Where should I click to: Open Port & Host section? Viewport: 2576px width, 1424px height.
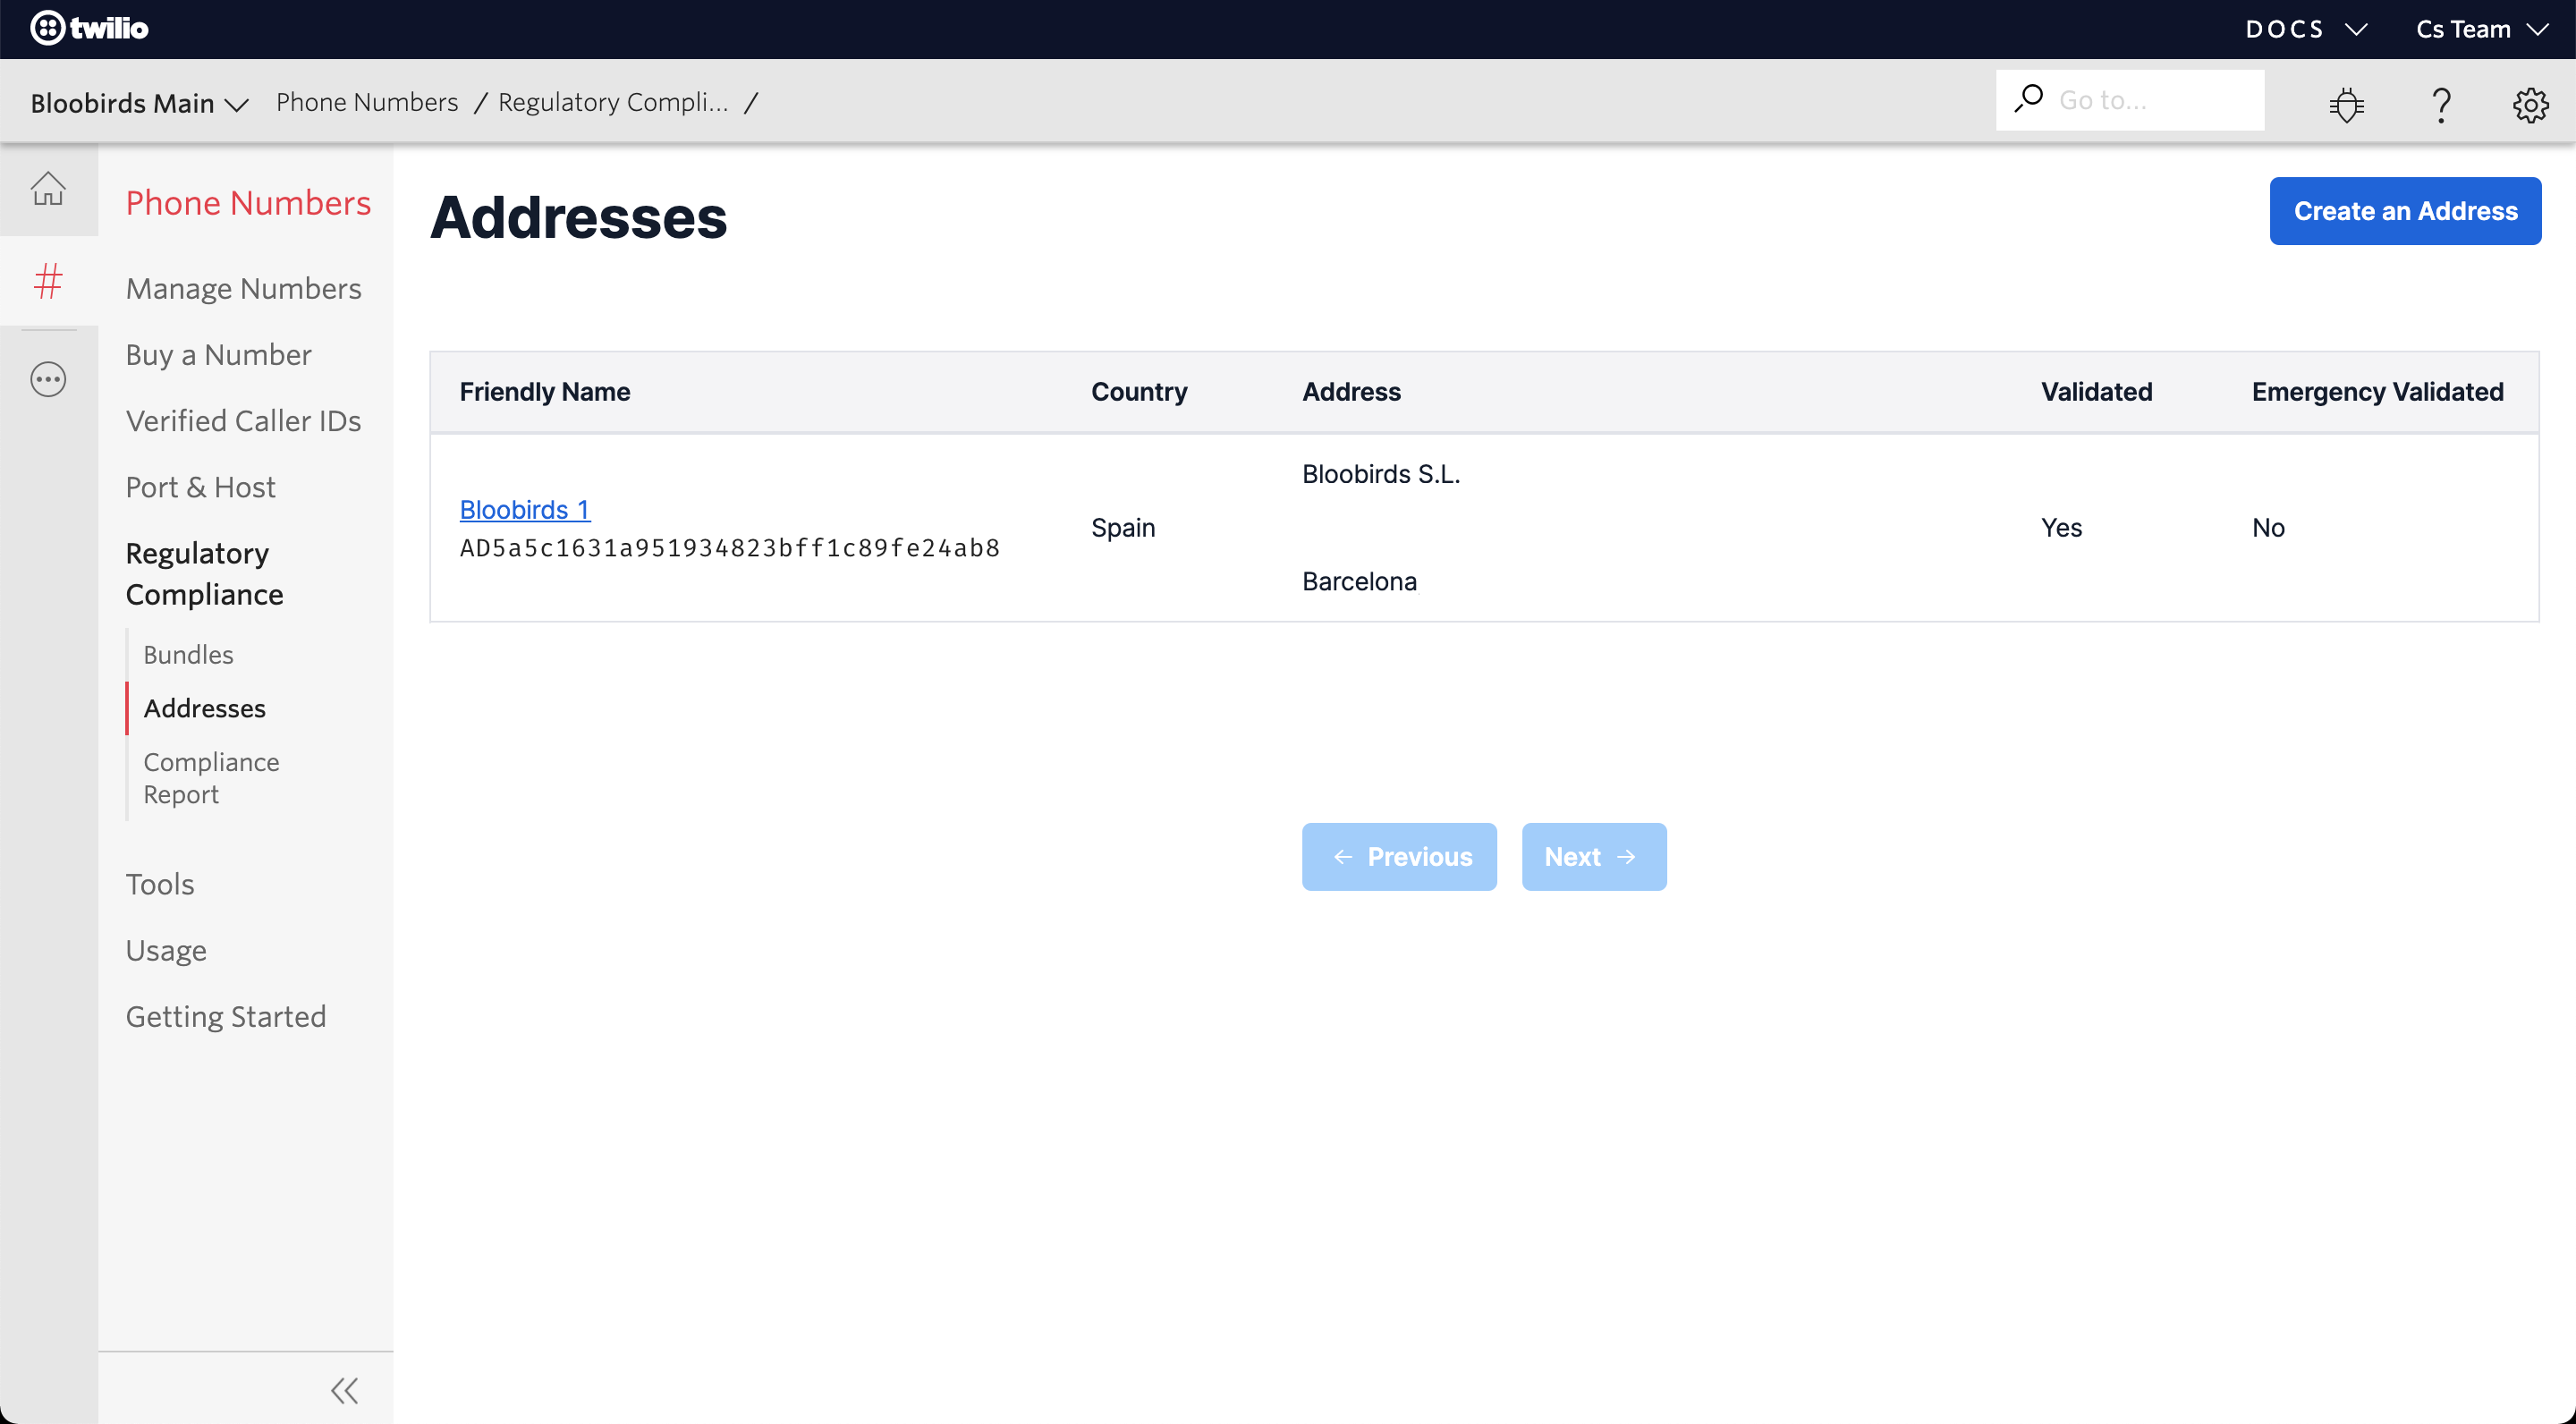[x=200, y=487]
